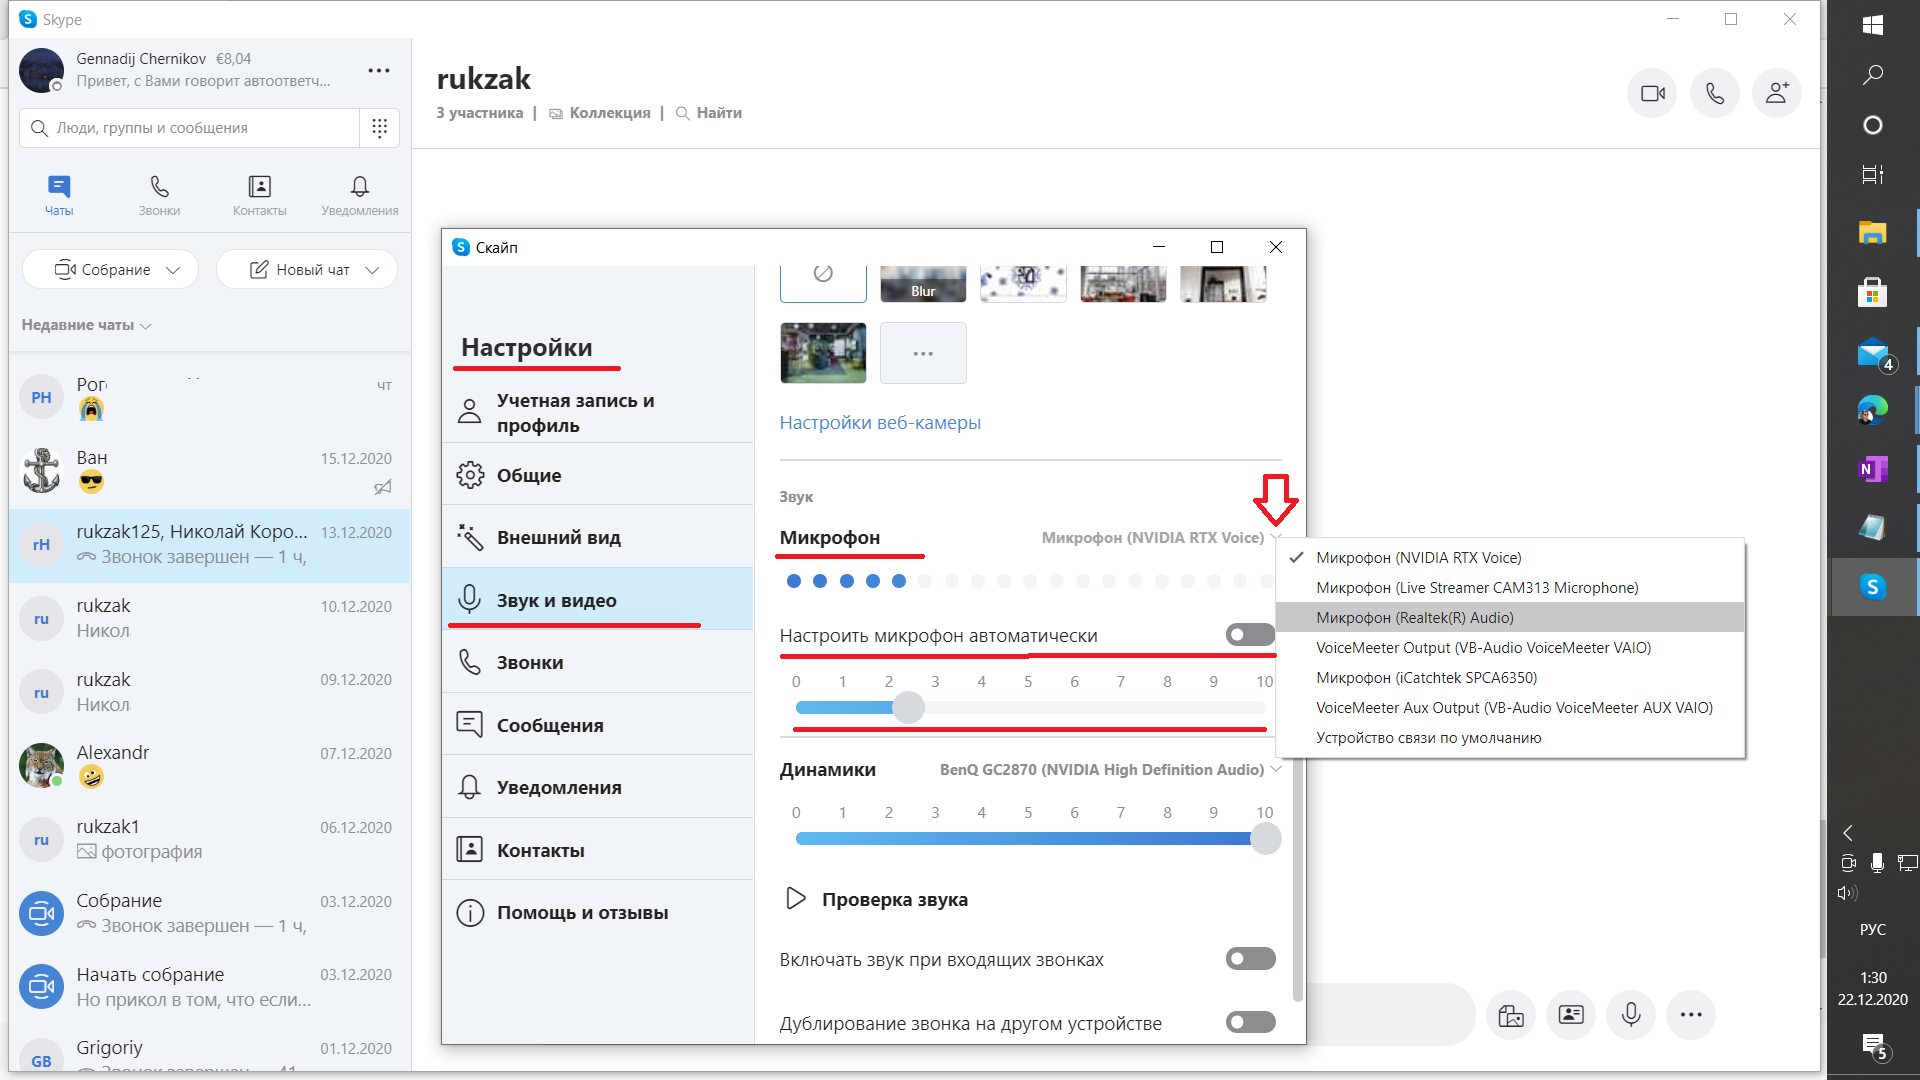This screenshot has height=1080, width=1920.
Task: Open Настройки веб-камеры link
Action: pyautogui.click(x=880, y=422)
